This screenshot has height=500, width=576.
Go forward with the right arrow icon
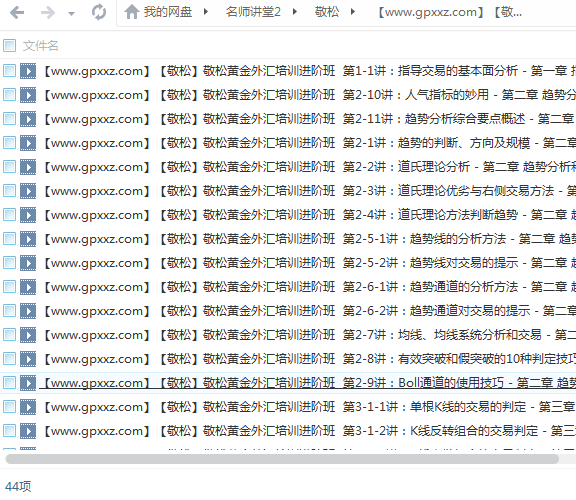[x=48, y=13]
